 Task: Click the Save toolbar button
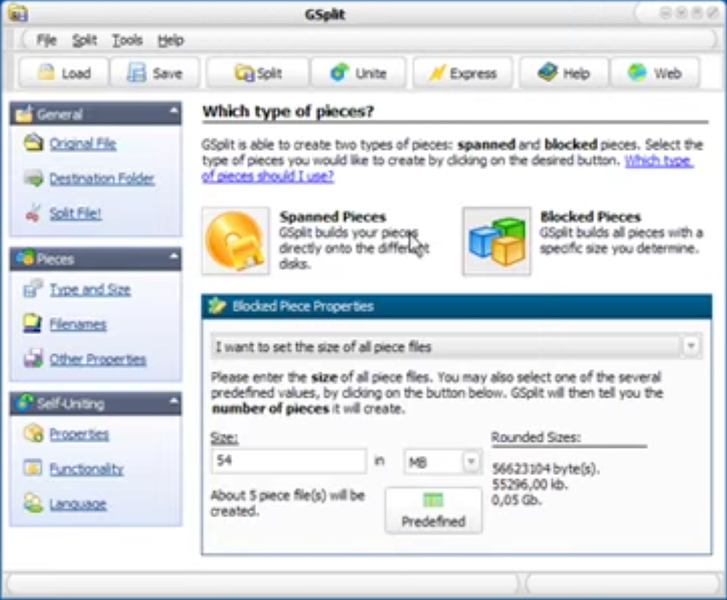pos(155,73)
